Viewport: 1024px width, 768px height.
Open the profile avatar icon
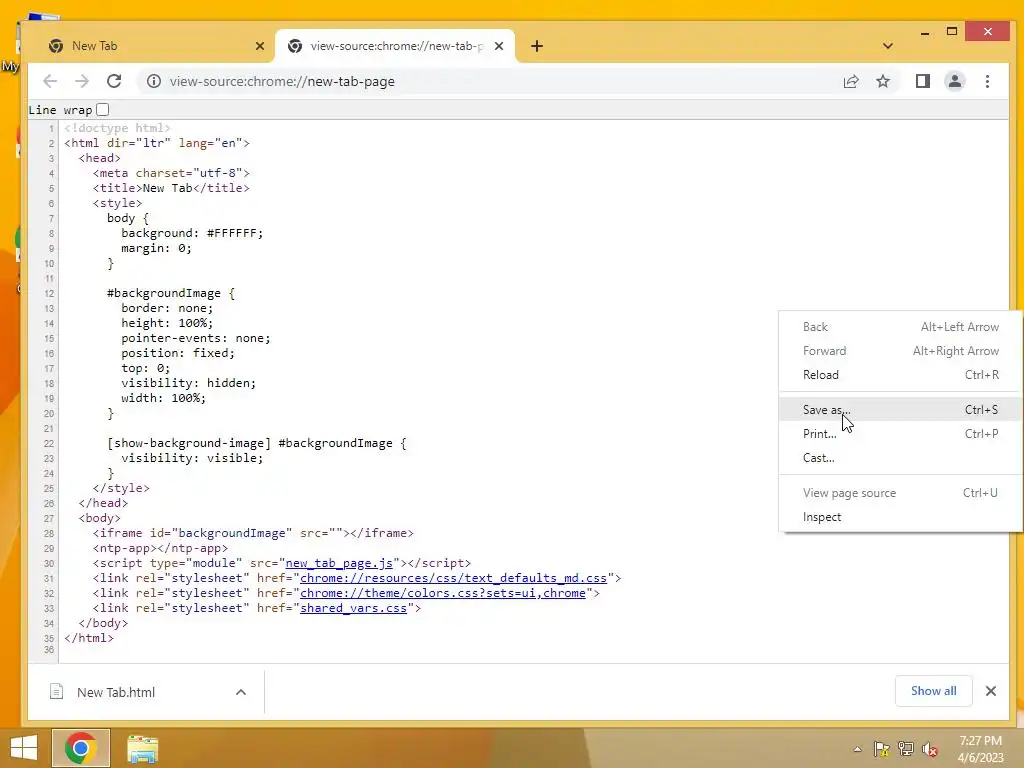coord(955,82)
